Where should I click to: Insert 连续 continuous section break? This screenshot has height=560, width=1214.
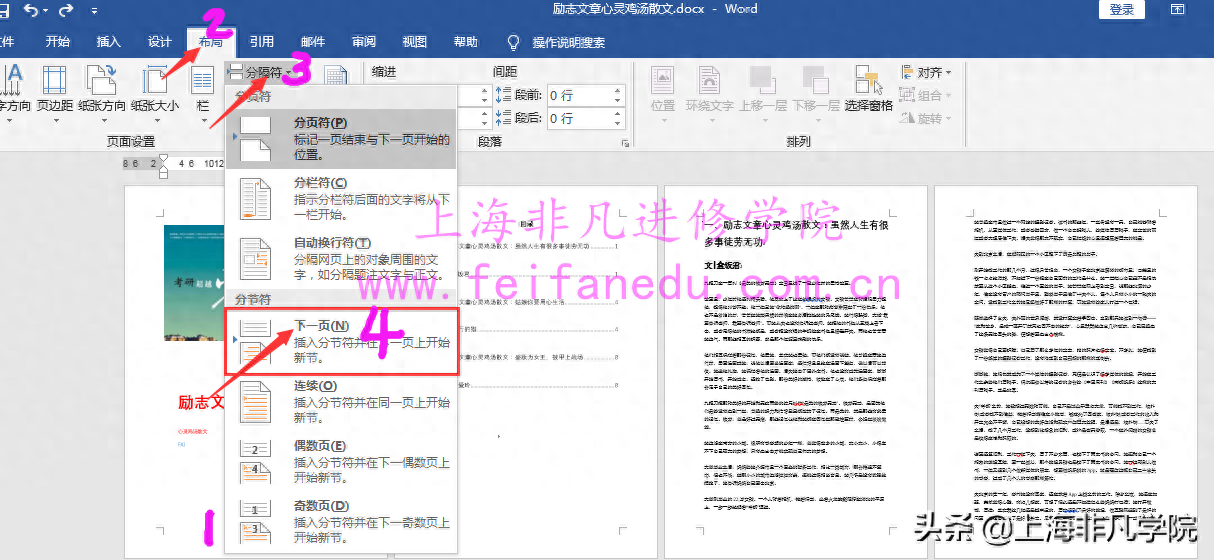[342, 401]
